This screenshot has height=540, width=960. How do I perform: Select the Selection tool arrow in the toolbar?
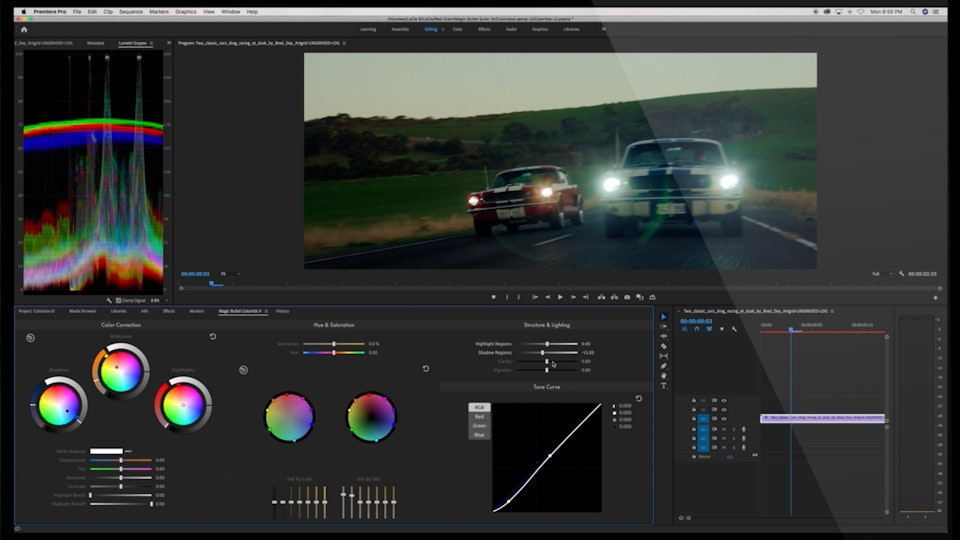664,317
